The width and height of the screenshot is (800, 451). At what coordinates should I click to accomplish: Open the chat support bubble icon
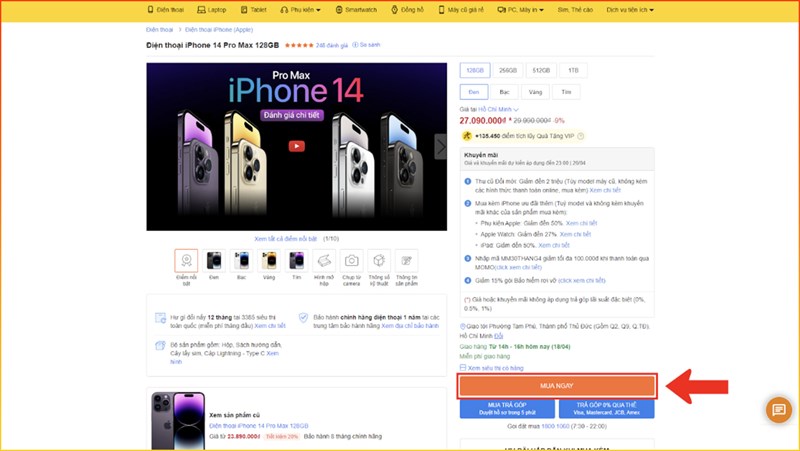click(x=779, y=409)
